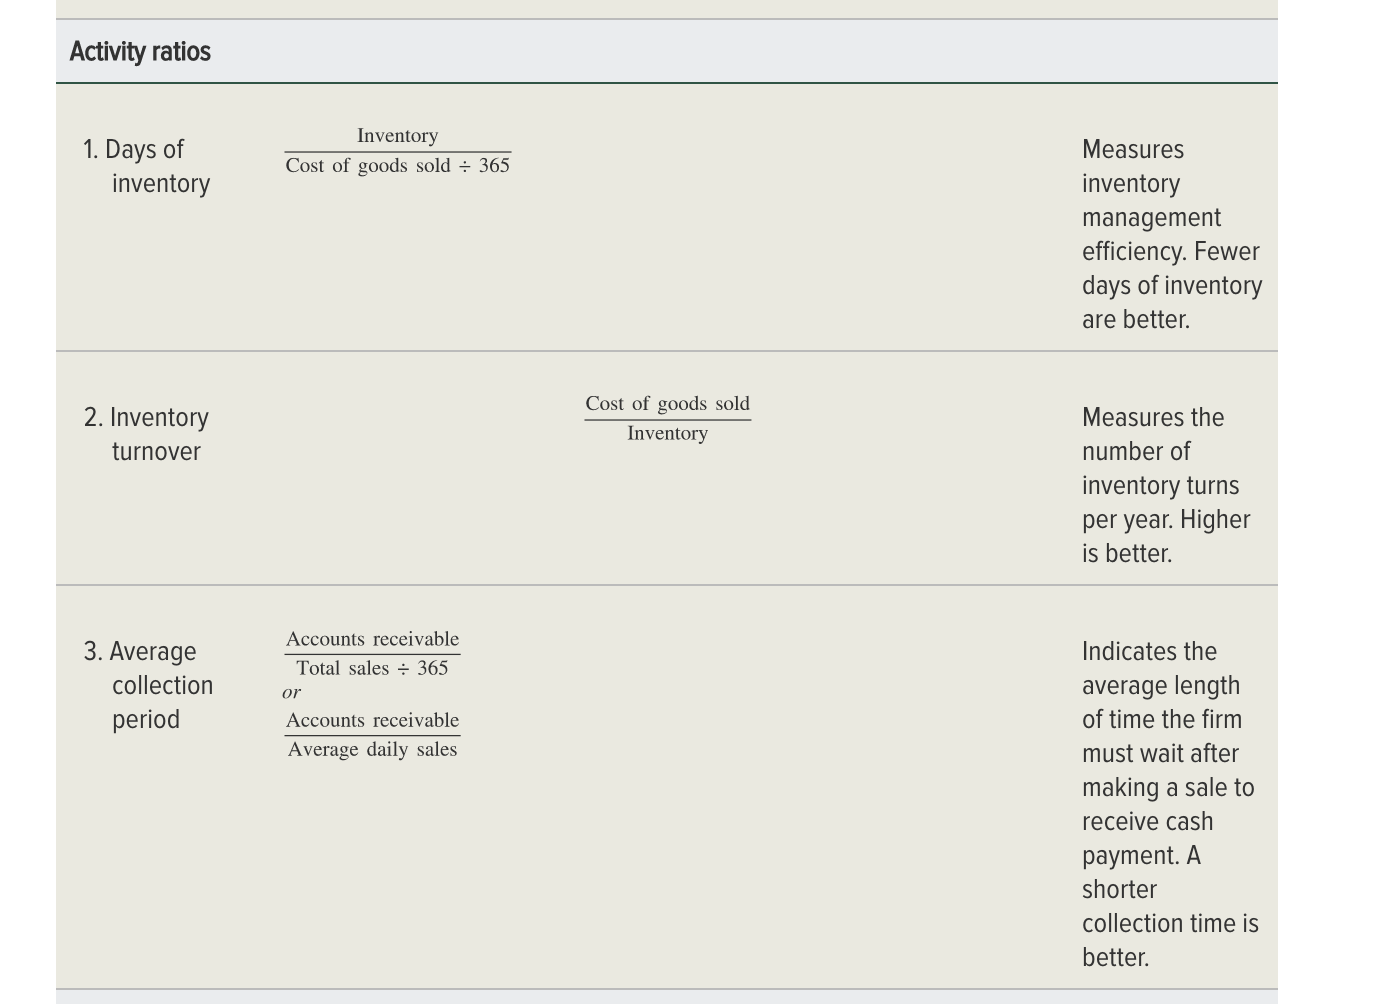Viewport: 1390px width, 1004px height.
Task: Select the '3. Average collection period' label
Action: pos(148,685)
